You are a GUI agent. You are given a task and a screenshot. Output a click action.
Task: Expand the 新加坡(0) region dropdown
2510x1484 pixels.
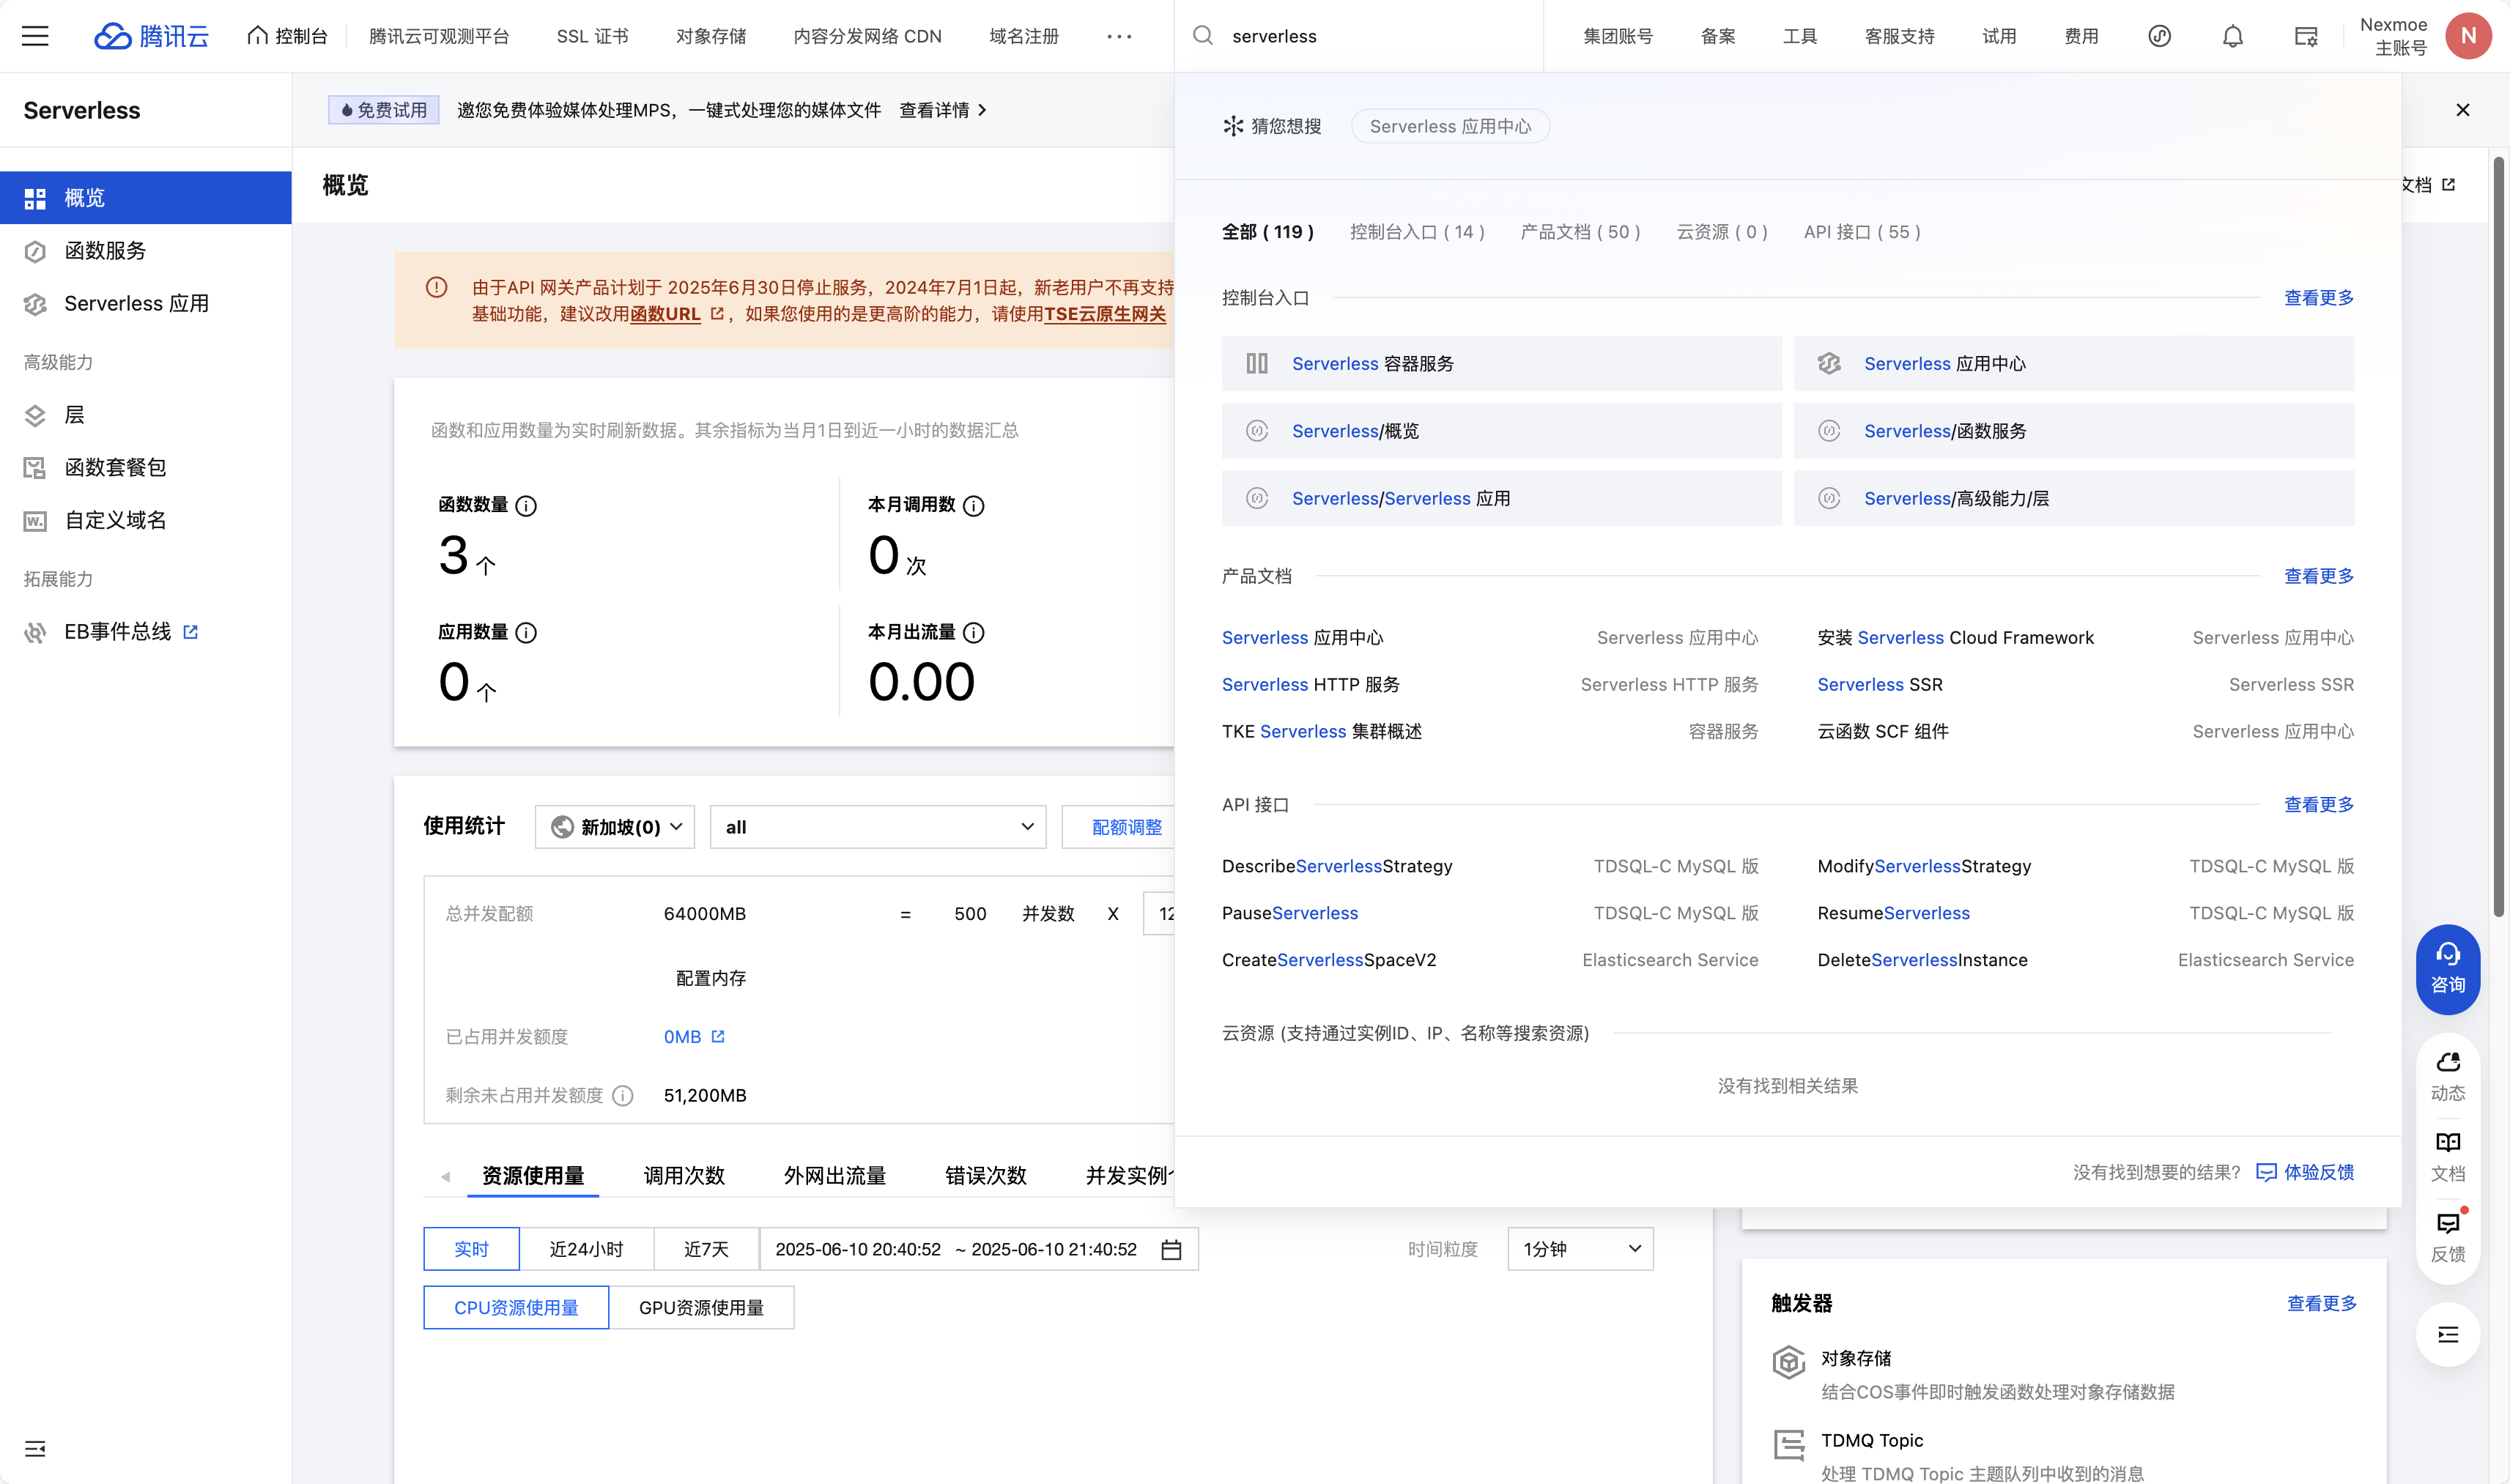point(615,827)
